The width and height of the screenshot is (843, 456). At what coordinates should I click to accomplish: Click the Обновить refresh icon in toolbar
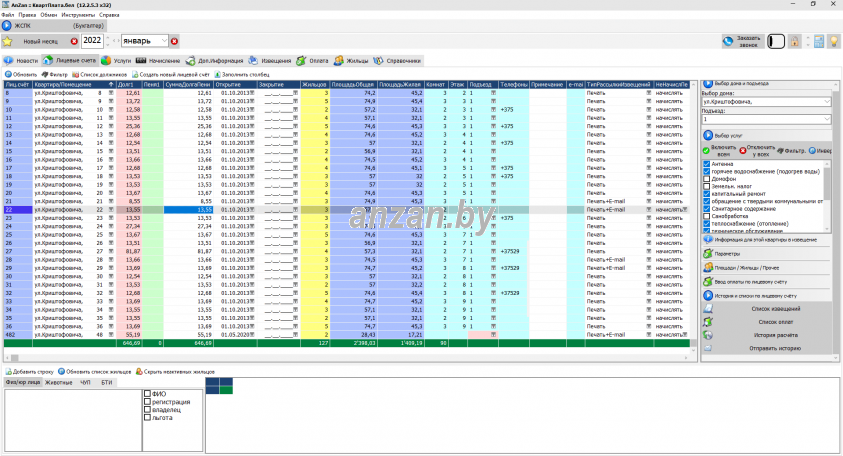[x=9, y=75]
